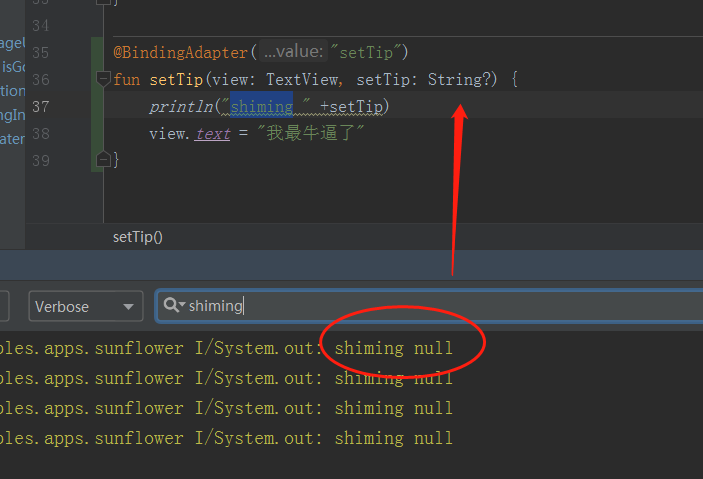The width and height of the screenshot is (703, 479).
Task: Click the @BindingAdapter annotation
Action: point(180,52)
